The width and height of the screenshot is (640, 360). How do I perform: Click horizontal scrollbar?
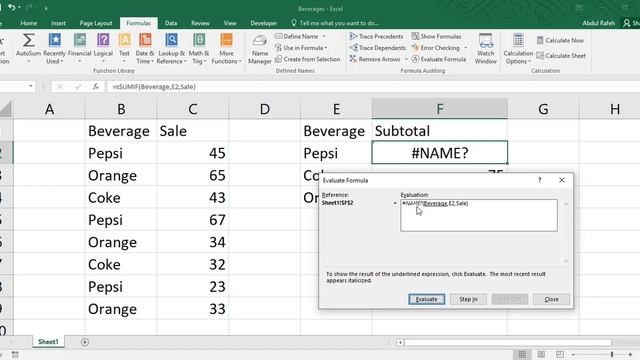pyautogui.click(x=507, y=342)
